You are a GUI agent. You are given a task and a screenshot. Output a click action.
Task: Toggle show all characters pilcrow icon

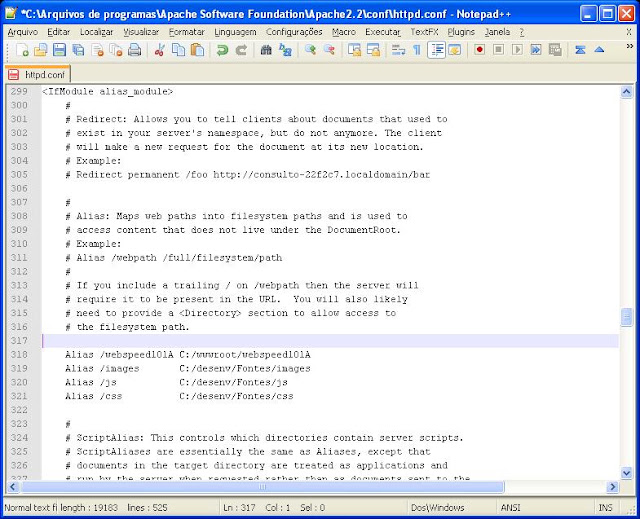click(x=417, y=50)
